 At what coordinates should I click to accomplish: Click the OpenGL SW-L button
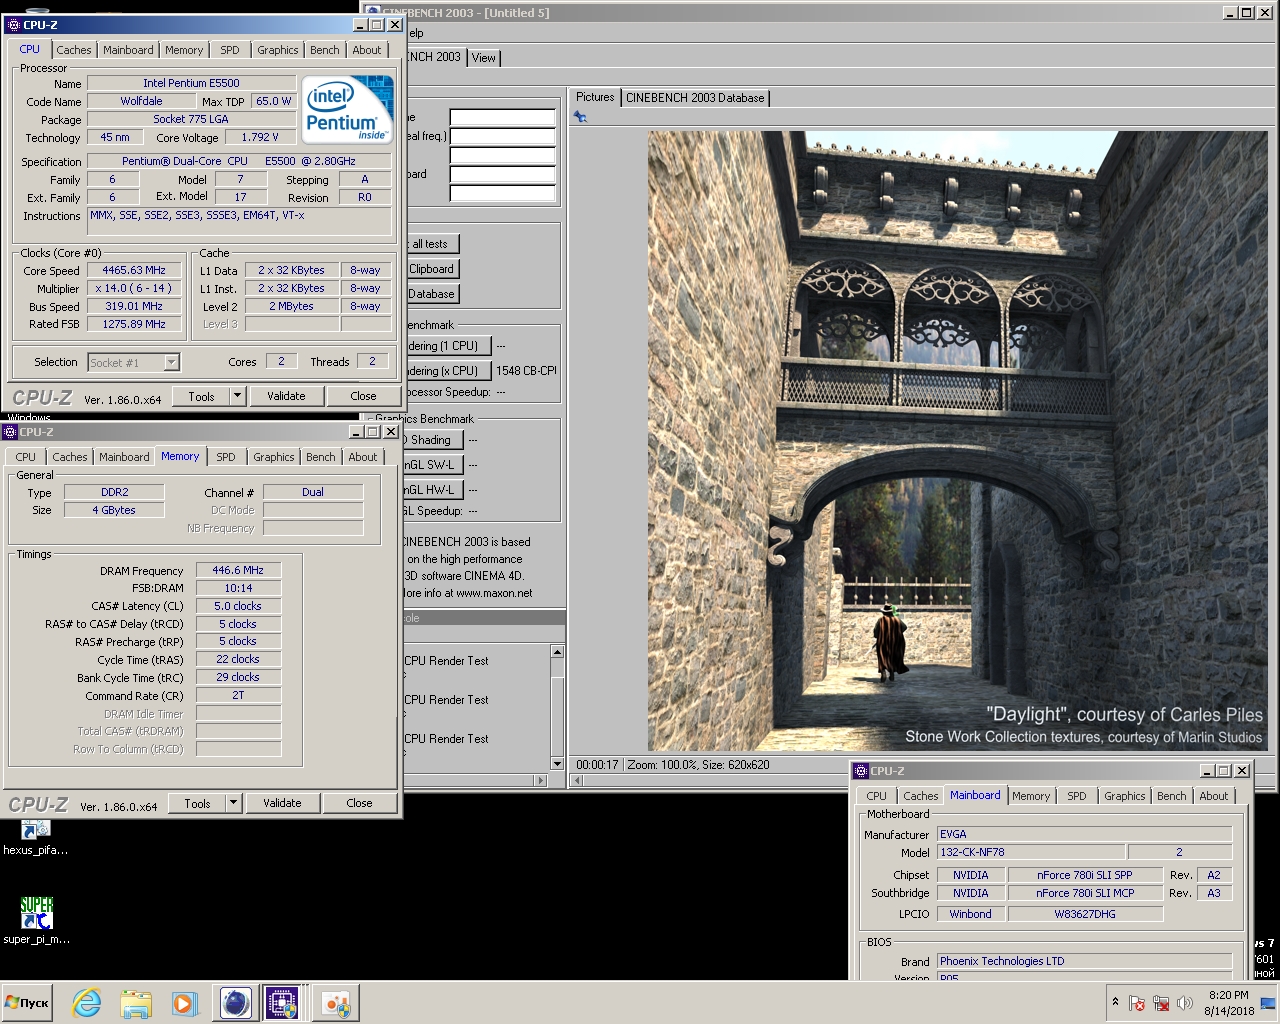click(433, 465)
